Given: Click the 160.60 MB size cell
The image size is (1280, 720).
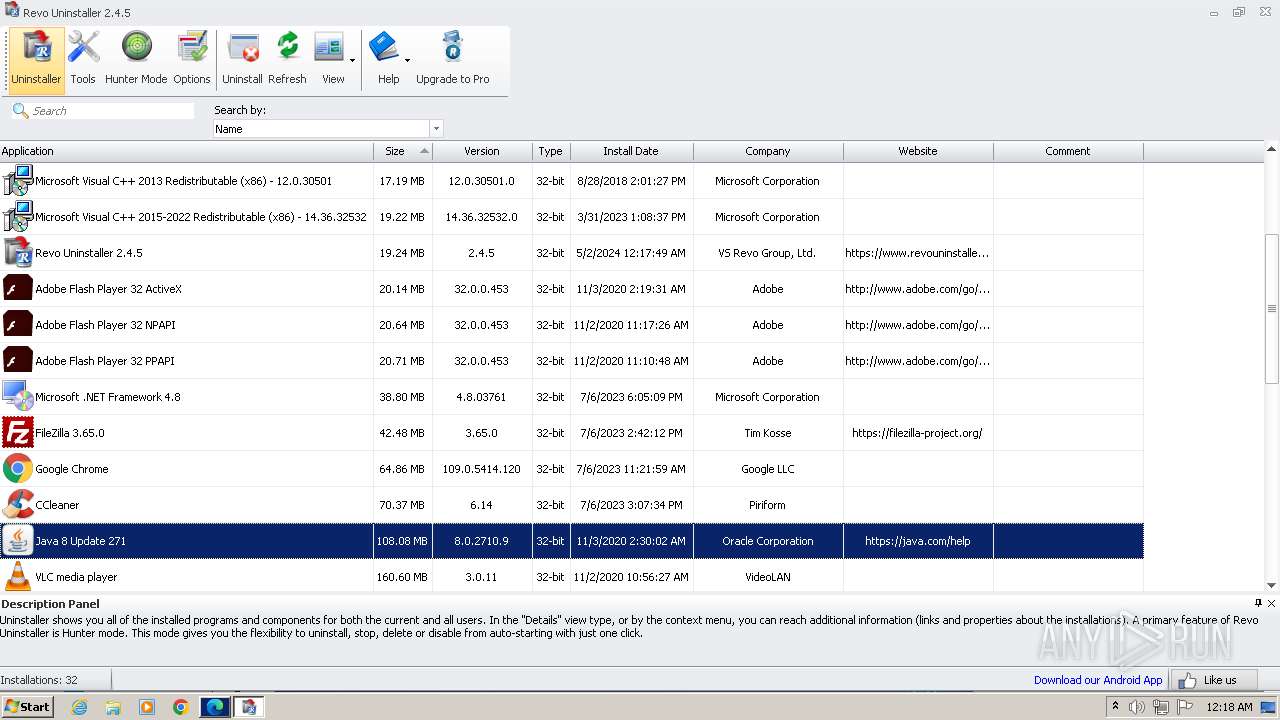Looking at the screenshot, I should coord(402,577).
